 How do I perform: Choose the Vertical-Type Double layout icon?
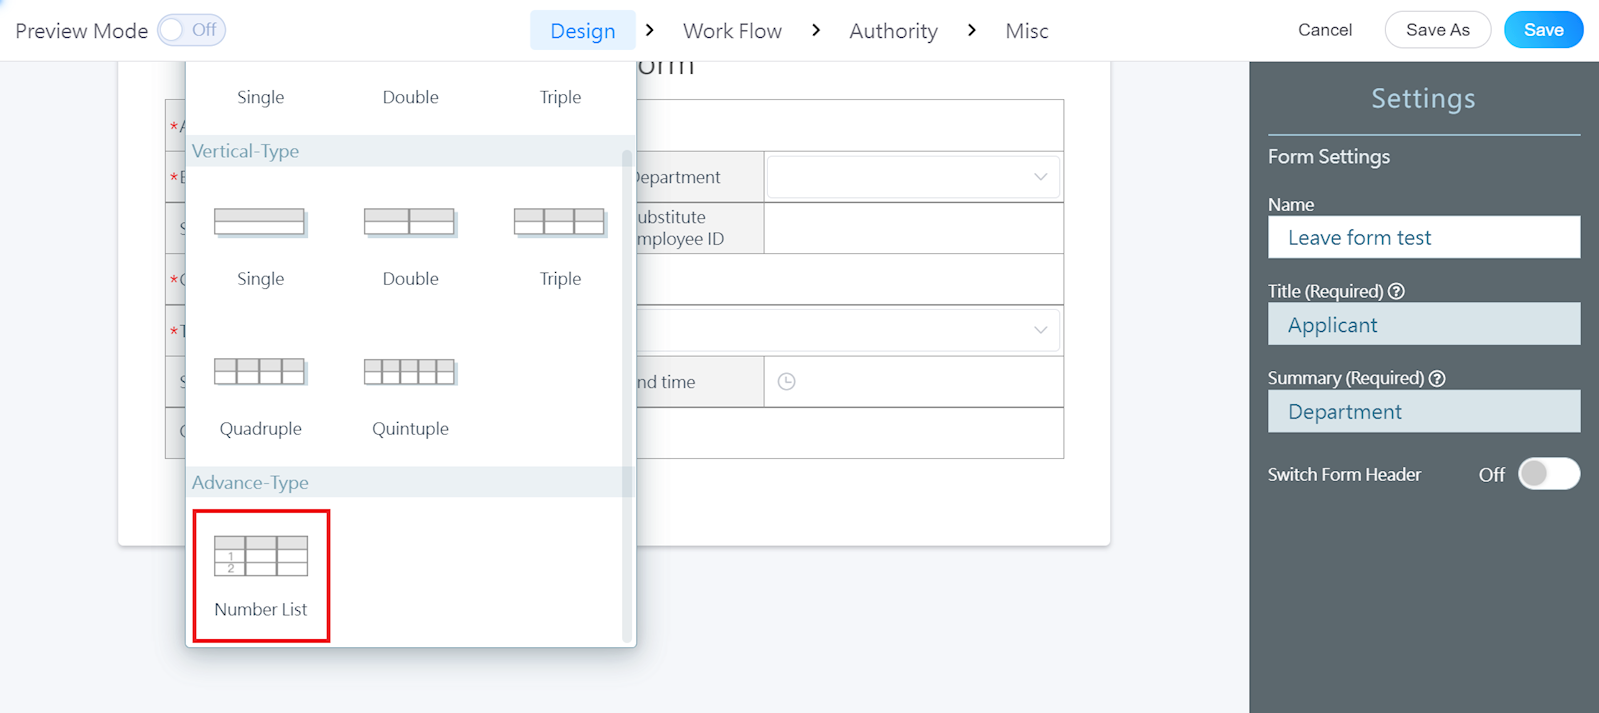pos(410,222)
